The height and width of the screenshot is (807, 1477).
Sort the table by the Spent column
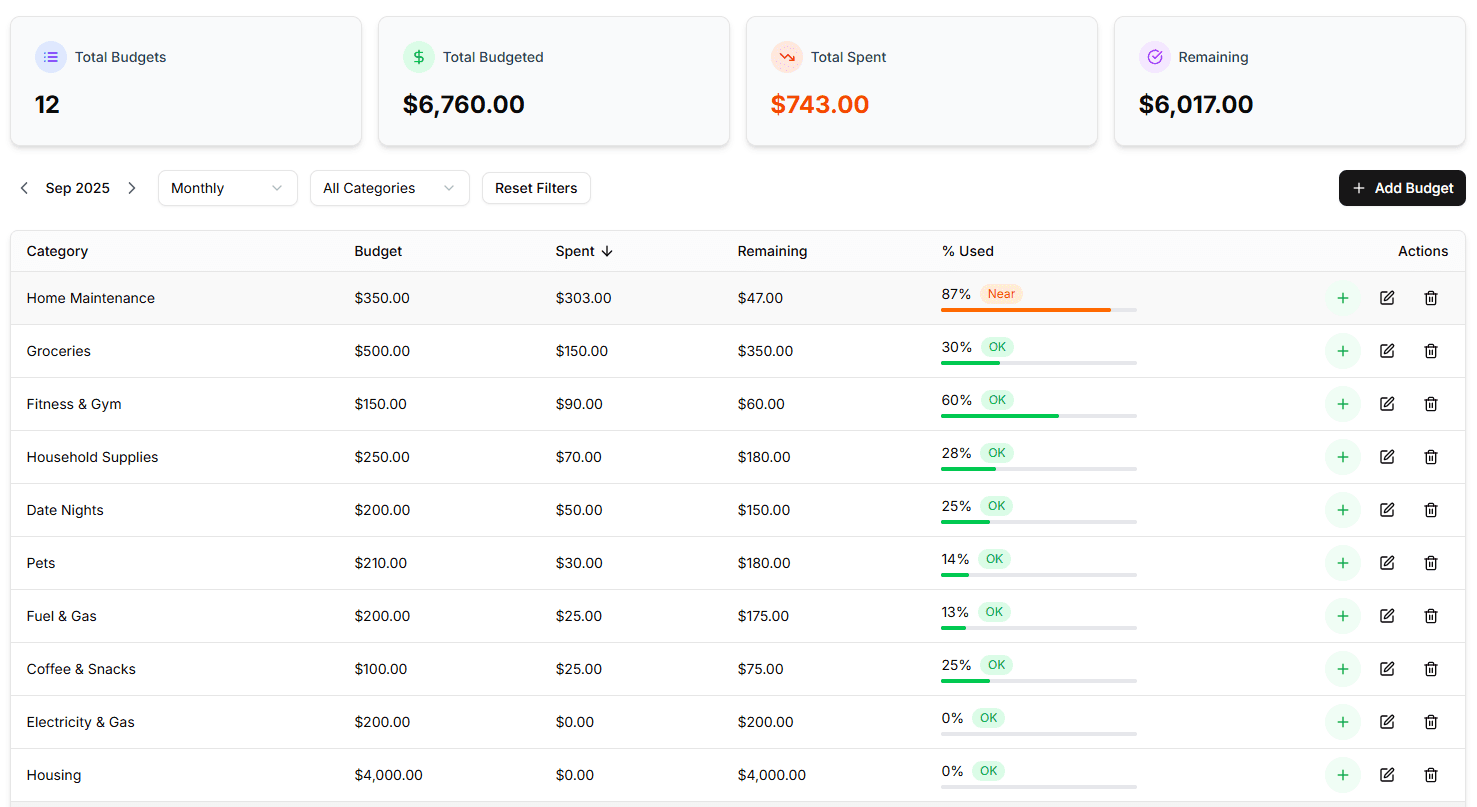pos(584,251)
